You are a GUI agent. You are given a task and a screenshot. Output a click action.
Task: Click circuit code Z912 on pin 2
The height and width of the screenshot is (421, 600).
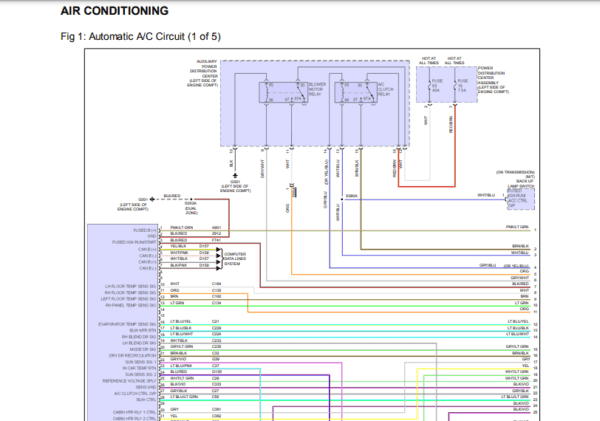point(217,233)
